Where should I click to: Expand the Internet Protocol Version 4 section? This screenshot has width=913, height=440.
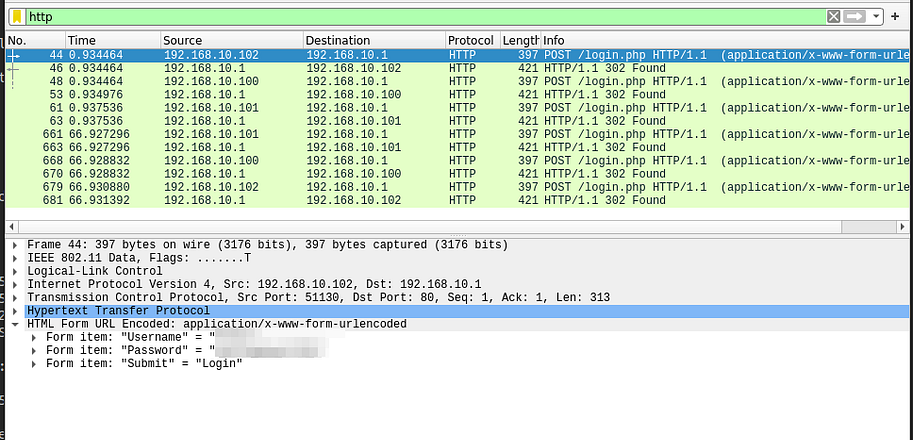tap(14, 285)
